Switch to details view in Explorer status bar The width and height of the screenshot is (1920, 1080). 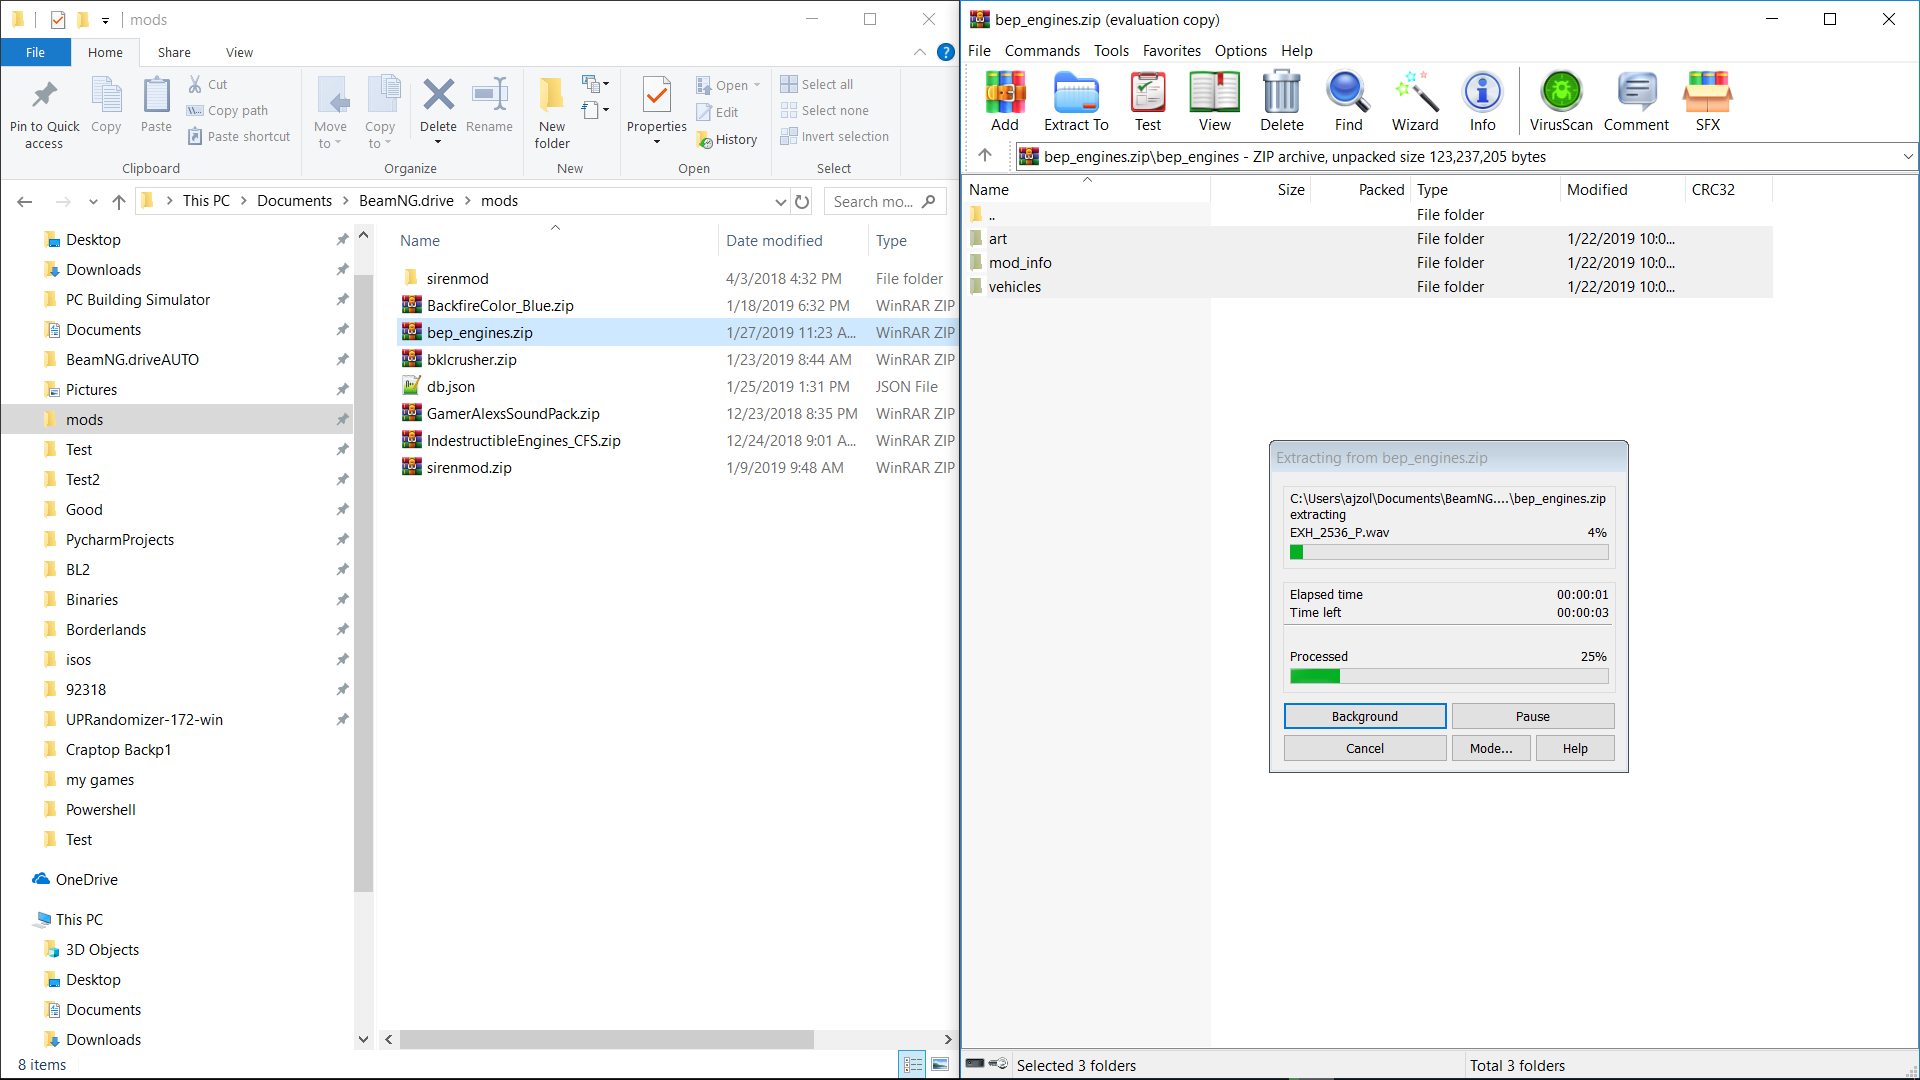(x=913, y=1065)
